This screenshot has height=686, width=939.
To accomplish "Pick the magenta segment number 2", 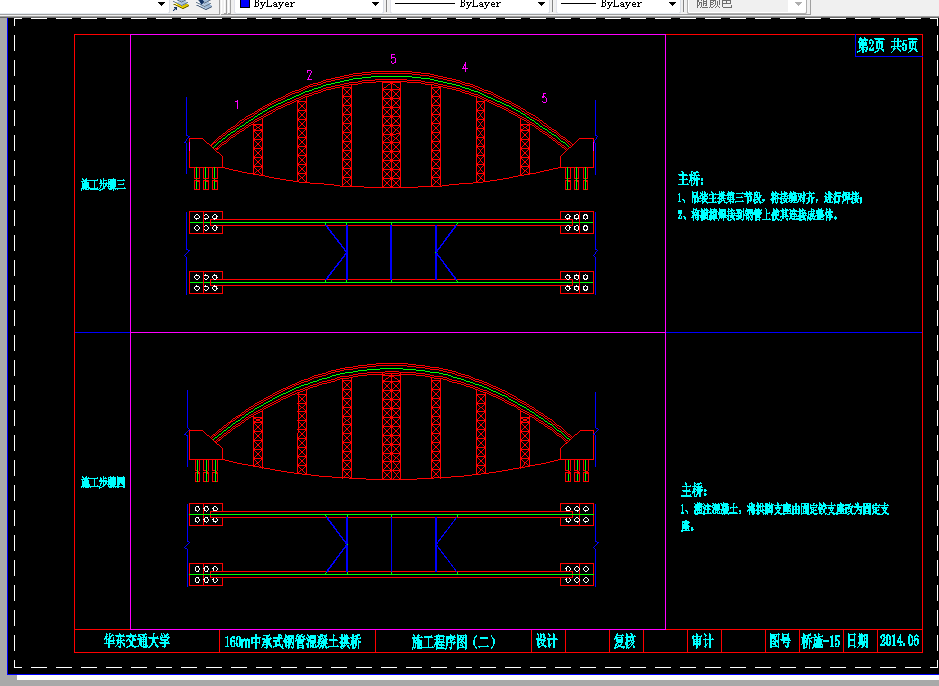I will tap(309, 75).
